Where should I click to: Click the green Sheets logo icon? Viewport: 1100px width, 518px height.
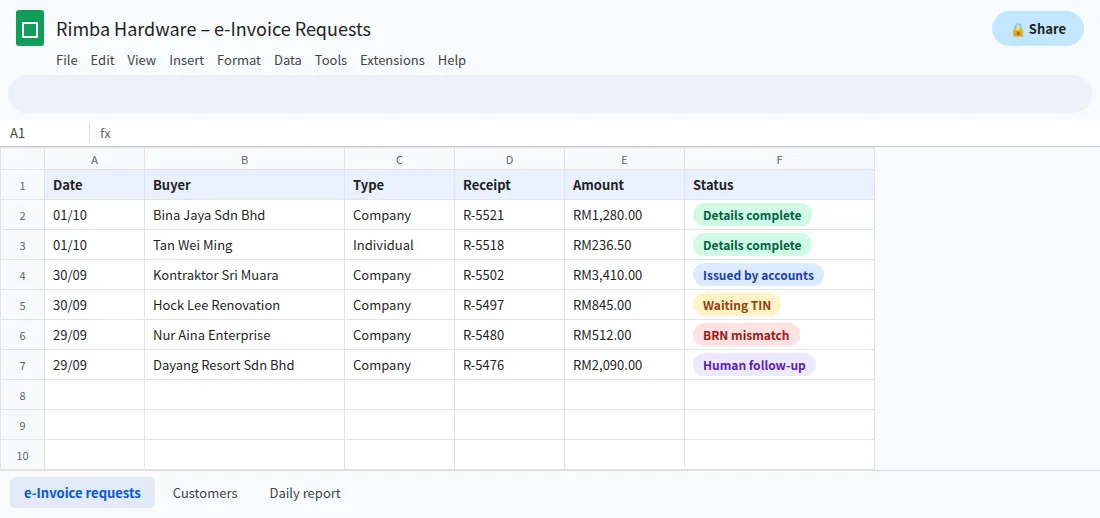point(30,29)
